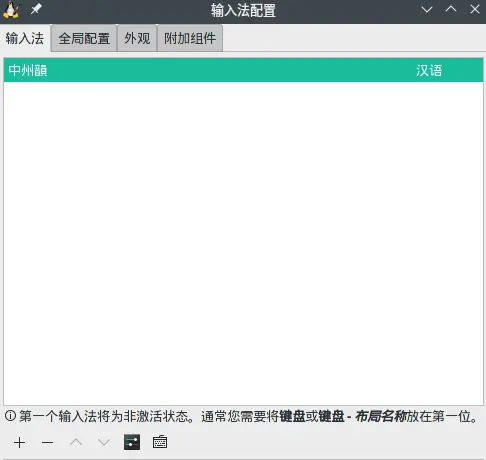
Task: Minimize the 输入法配置 window
Action: click(x=427, y=9)
